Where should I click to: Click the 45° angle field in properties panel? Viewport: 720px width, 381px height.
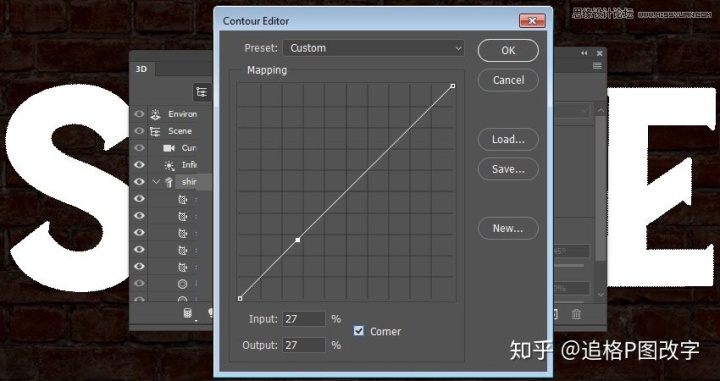point(571,251)
